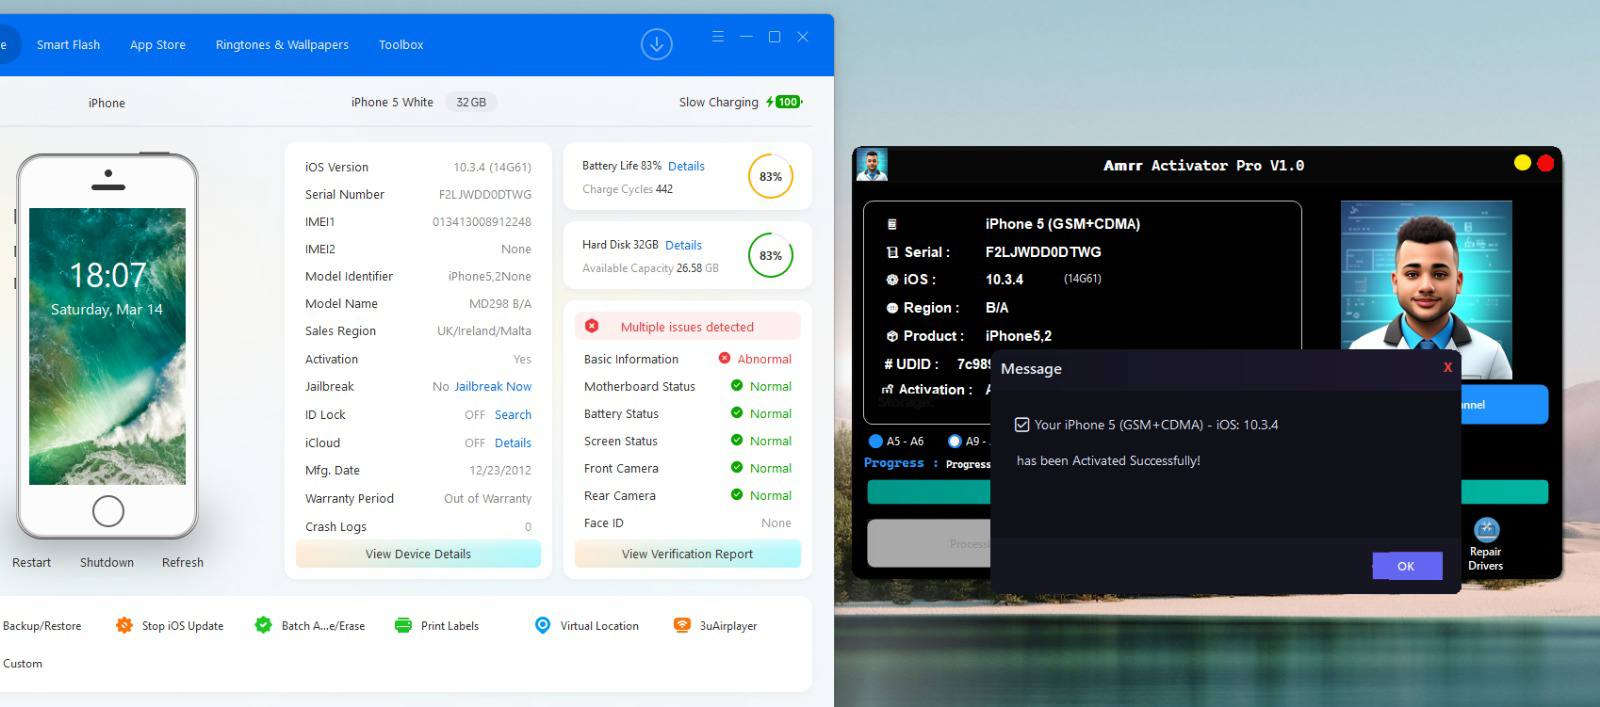
Task: Go to the App Store tab
Action: tap(158, 45)
